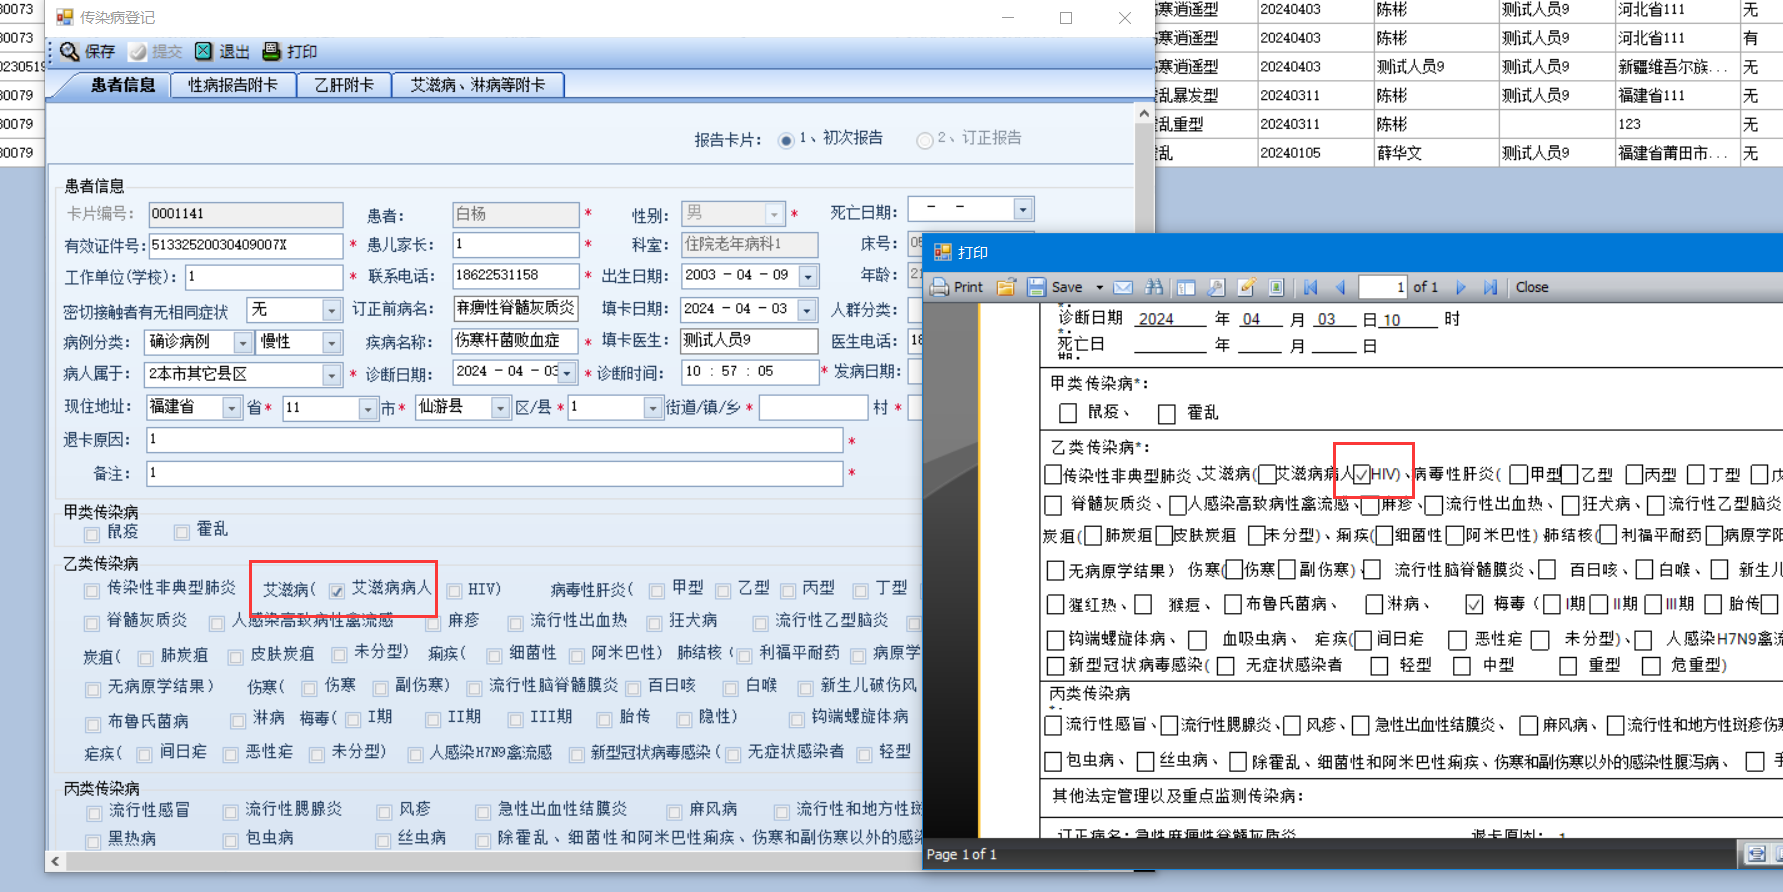Click the print preview status bar icon

point(1757,854)
